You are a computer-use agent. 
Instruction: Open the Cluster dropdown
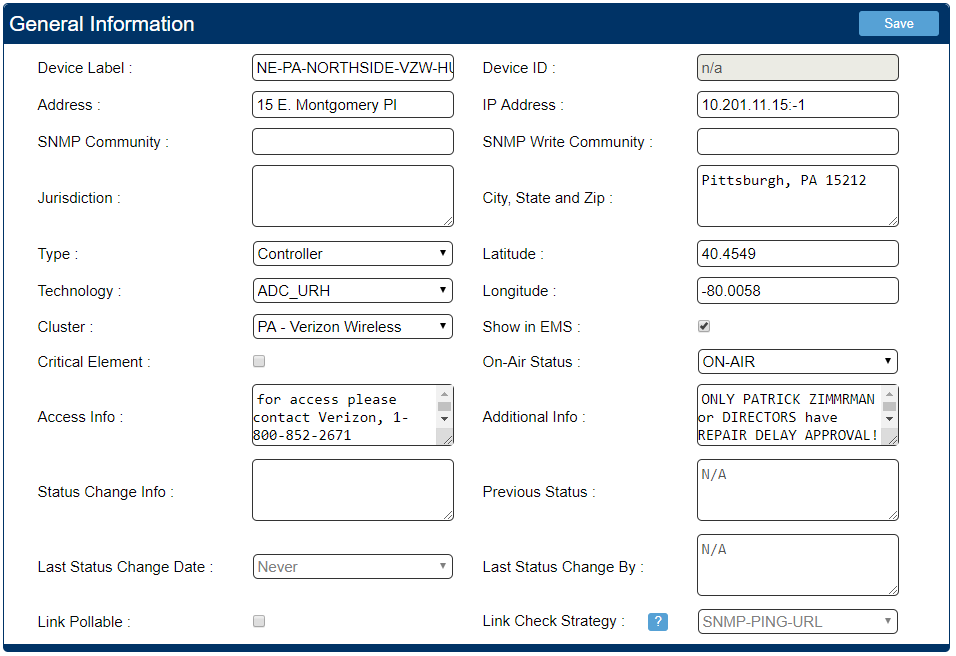coord(352,327)
